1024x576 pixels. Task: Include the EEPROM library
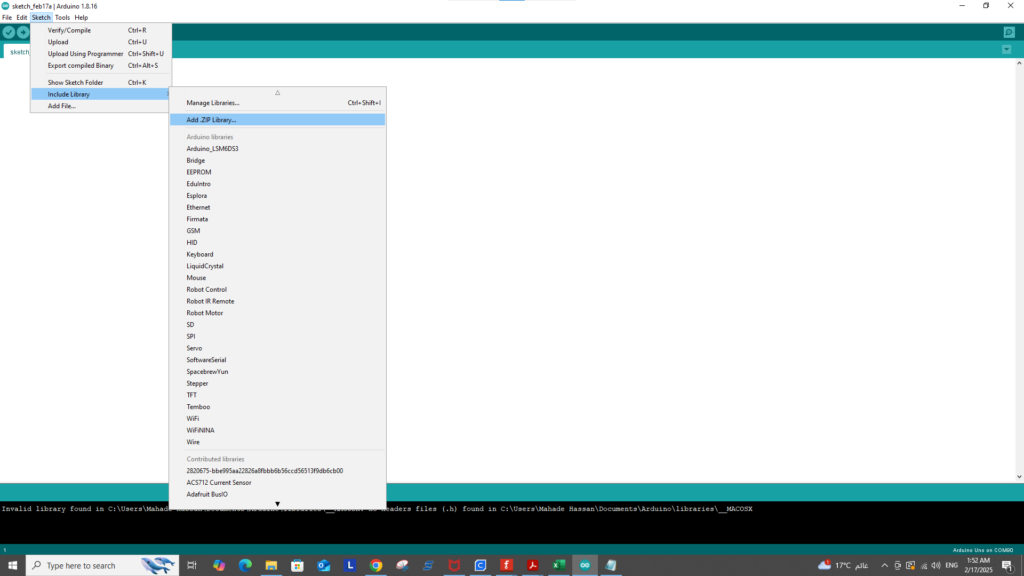pyautogui.click(x=278, y=172)
